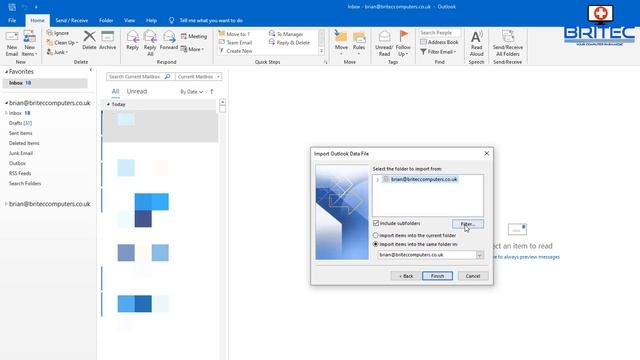Show Unread messages filter tab
The height and width of the screenshot is (360, 640).
tap(137, 91)
